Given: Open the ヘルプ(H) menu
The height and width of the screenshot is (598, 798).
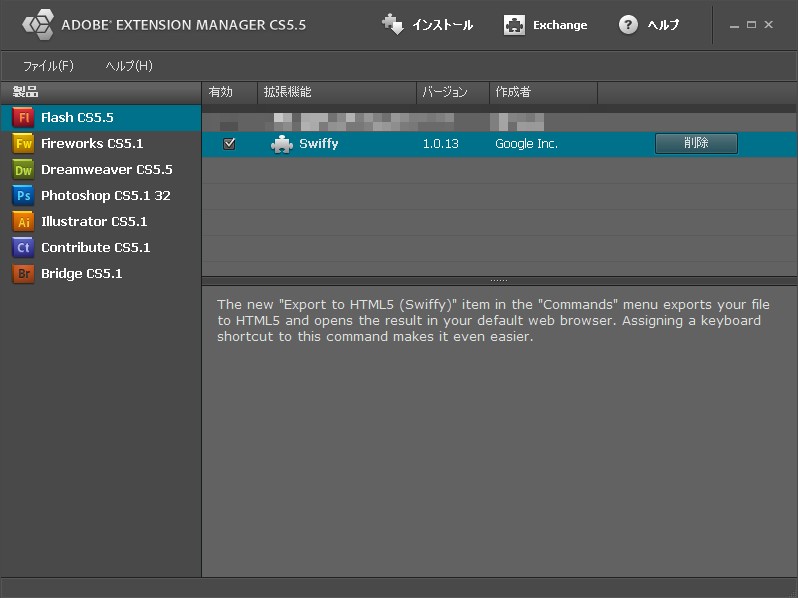Looking at the screenshot, I should point(129,66).
